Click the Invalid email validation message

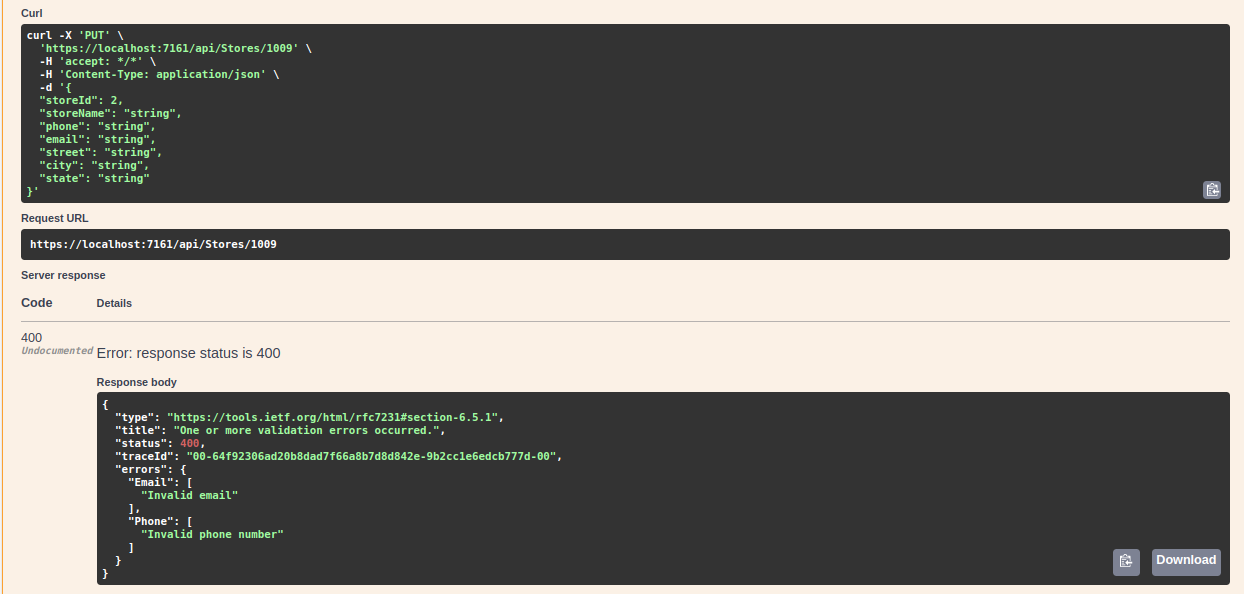190,495
